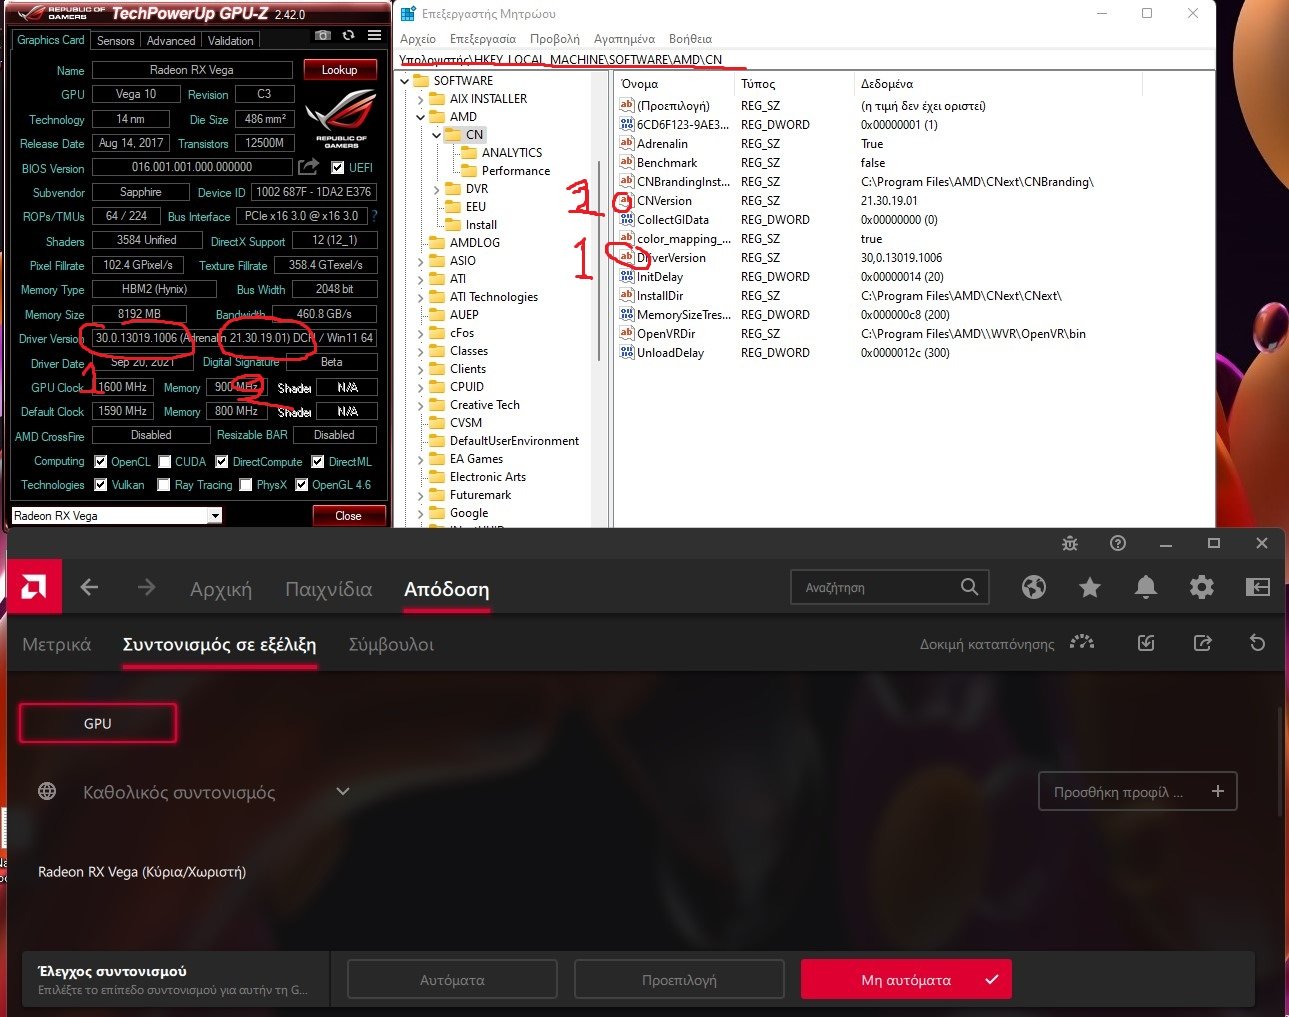Toggle the DirectCompute checkbox

(x=222, y=462)
